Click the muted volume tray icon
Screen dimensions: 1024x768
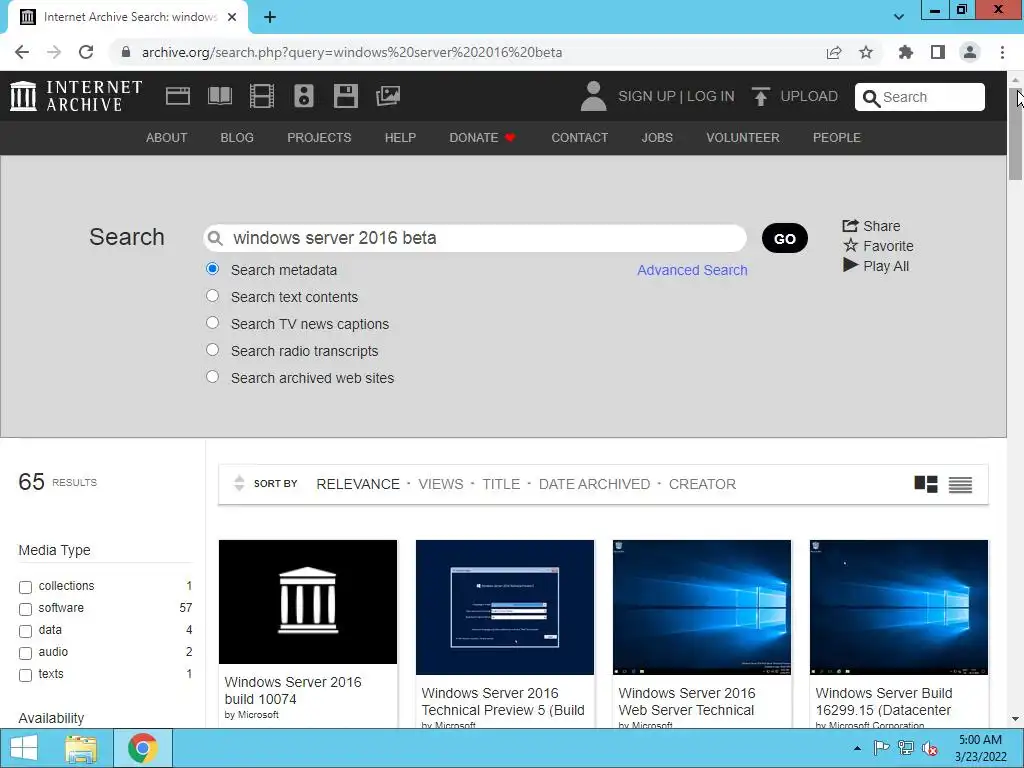(930, 748)
